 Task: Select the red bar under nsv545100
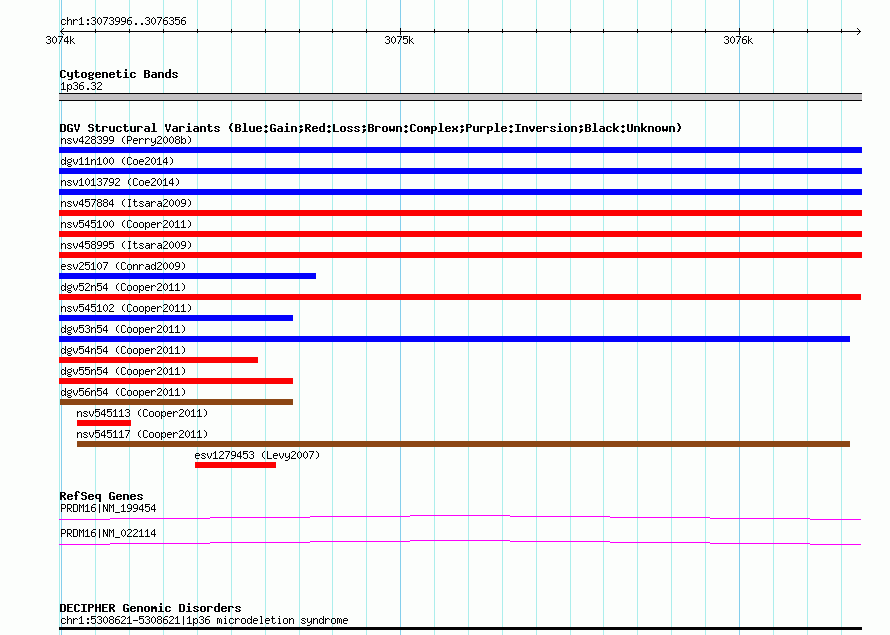[x=460, y=234]
